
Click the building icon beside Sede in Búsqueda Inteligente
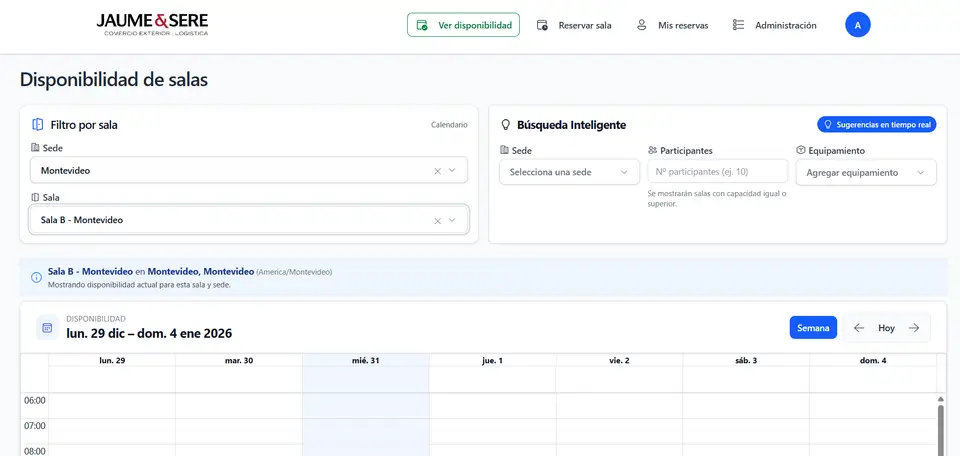coord(504,150)
